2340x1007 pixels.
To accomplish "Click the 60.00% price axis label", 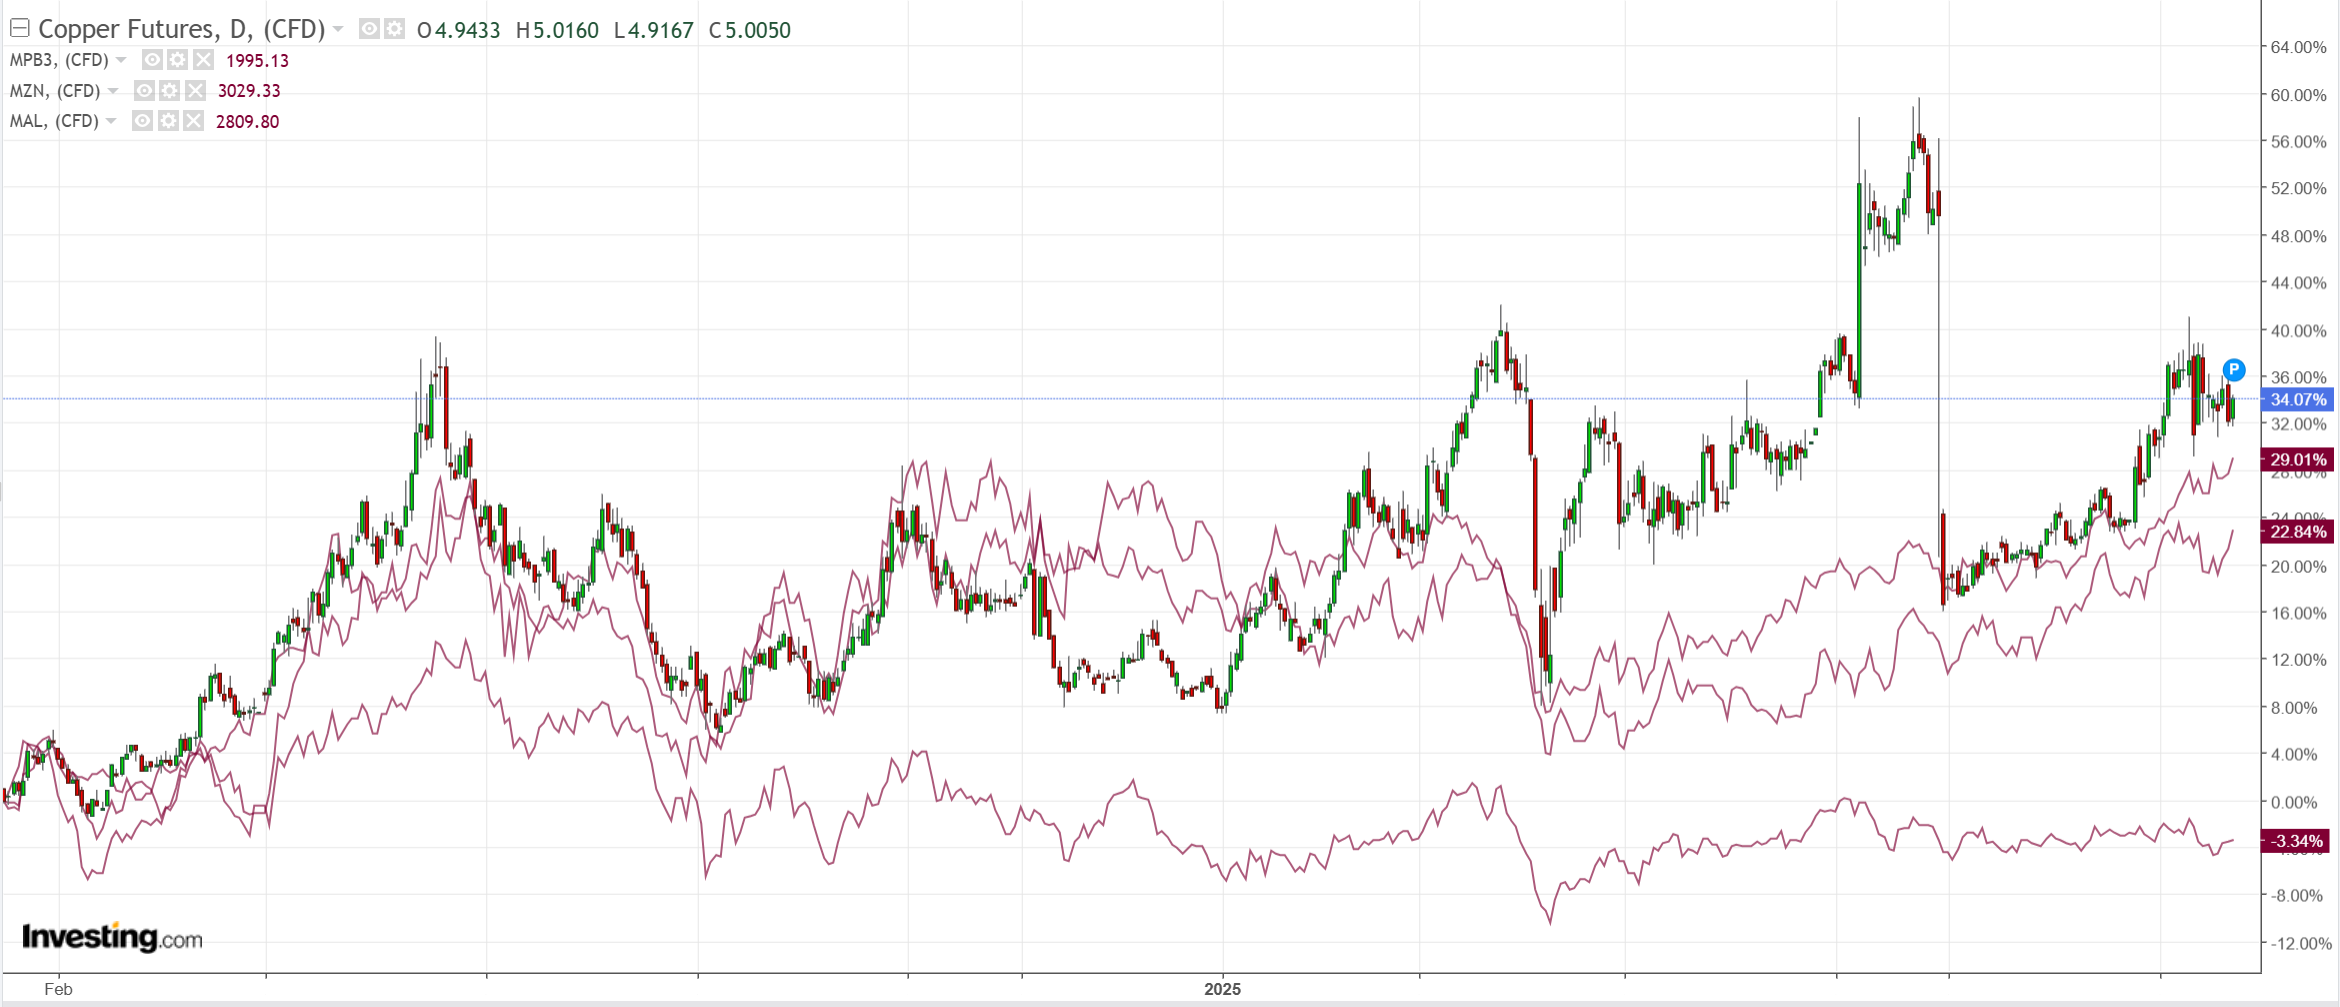I will (x=2298, y=95).
